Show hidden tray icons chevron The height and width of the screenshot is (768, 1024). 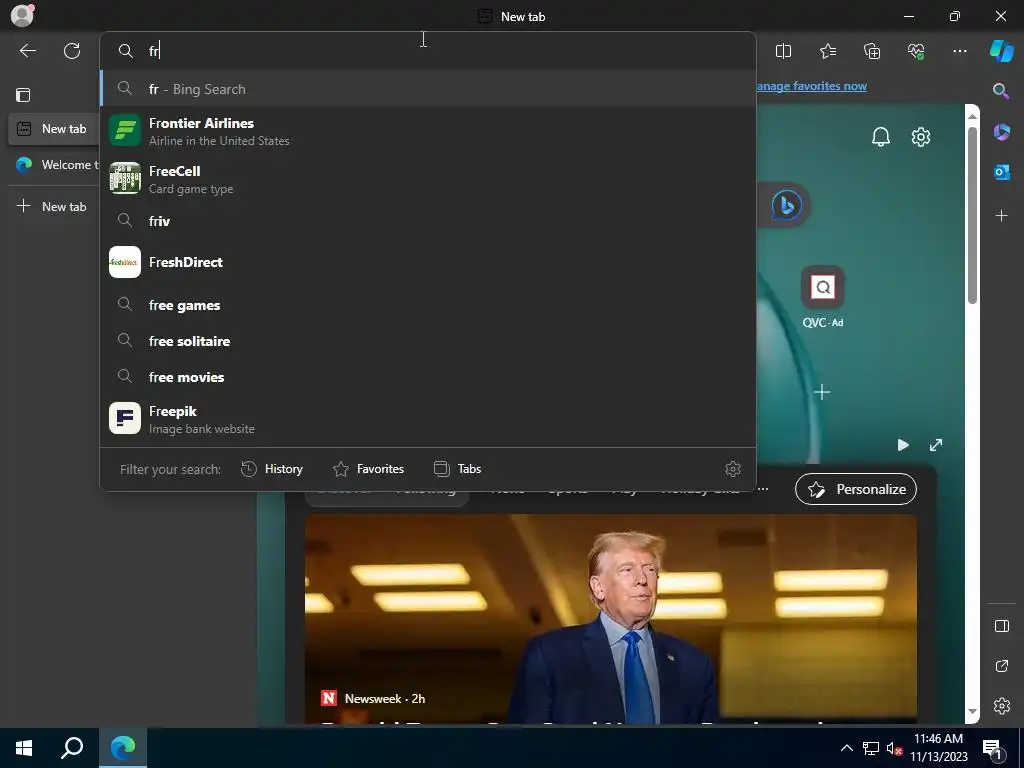click(846, 748)
